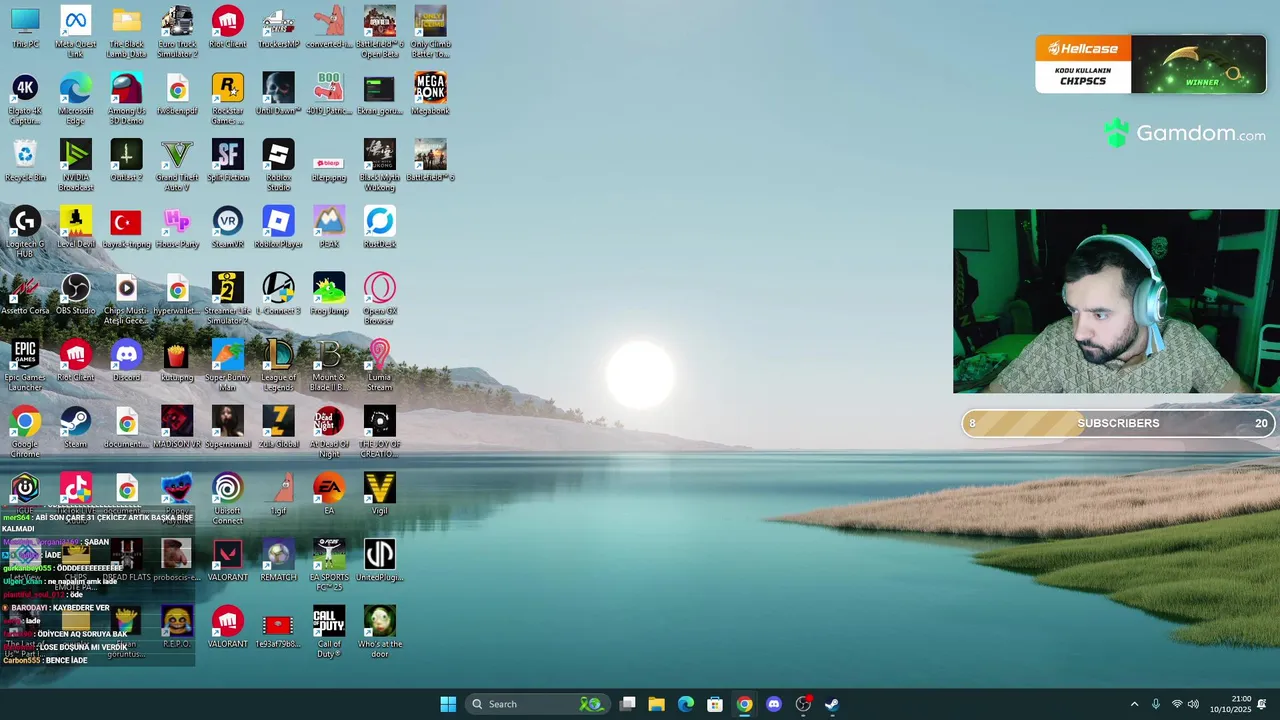Open File Explorer from the taskbar
This screenshot has width=1280, height=720.
point(657,704)
